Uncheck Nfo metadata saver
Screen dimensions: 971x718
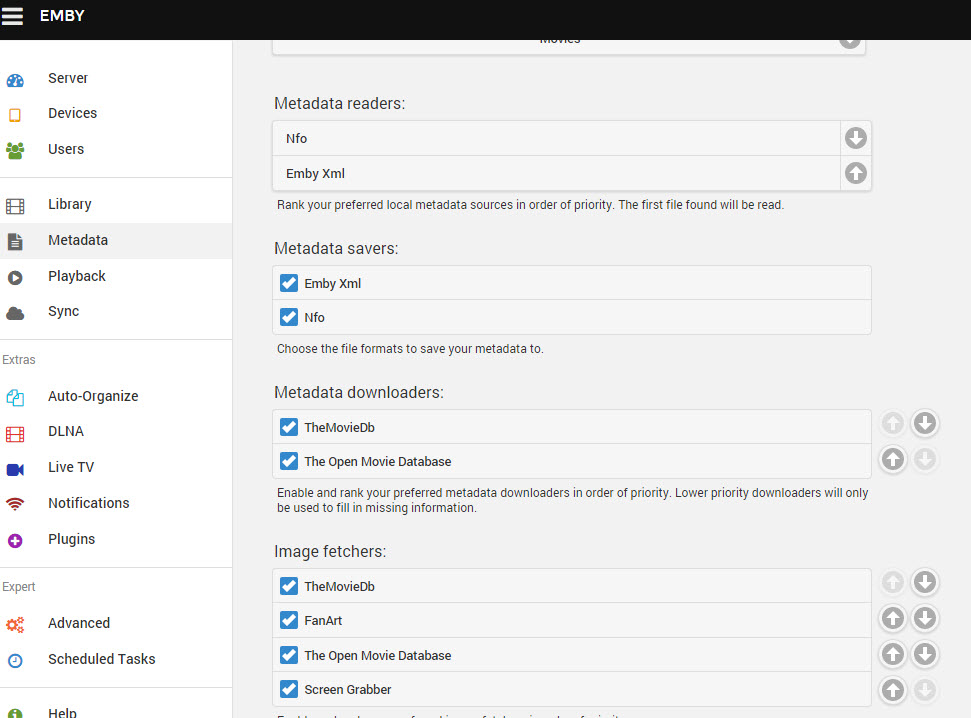point(289,318)
